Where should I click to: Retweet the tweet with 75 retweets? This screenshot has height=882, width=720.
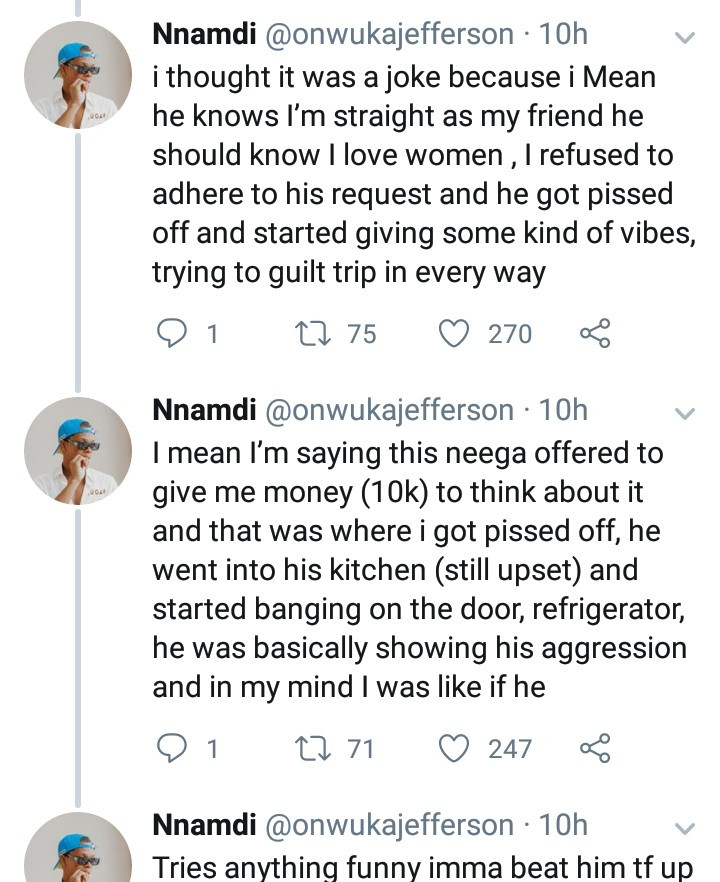tap(313, 334)
